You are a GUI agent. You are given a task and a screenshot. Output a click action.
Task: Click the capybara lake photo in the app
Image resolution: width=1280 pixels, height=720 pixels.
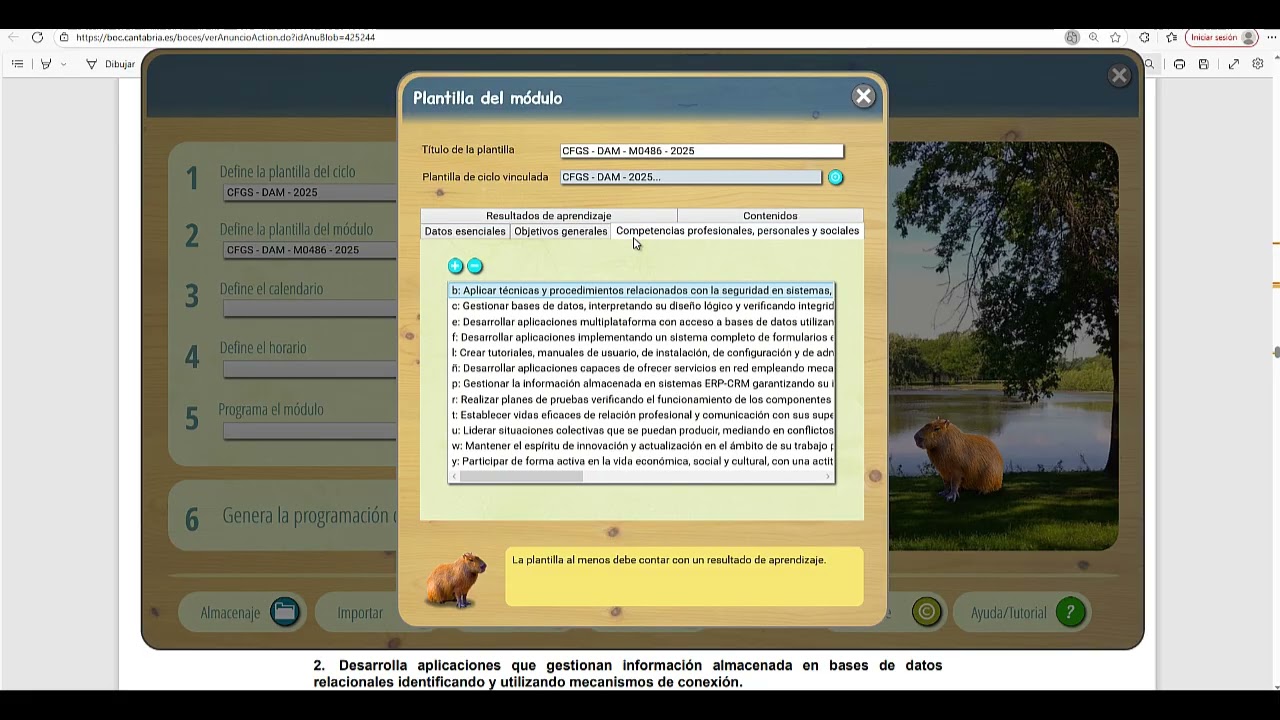[1003, 346]
